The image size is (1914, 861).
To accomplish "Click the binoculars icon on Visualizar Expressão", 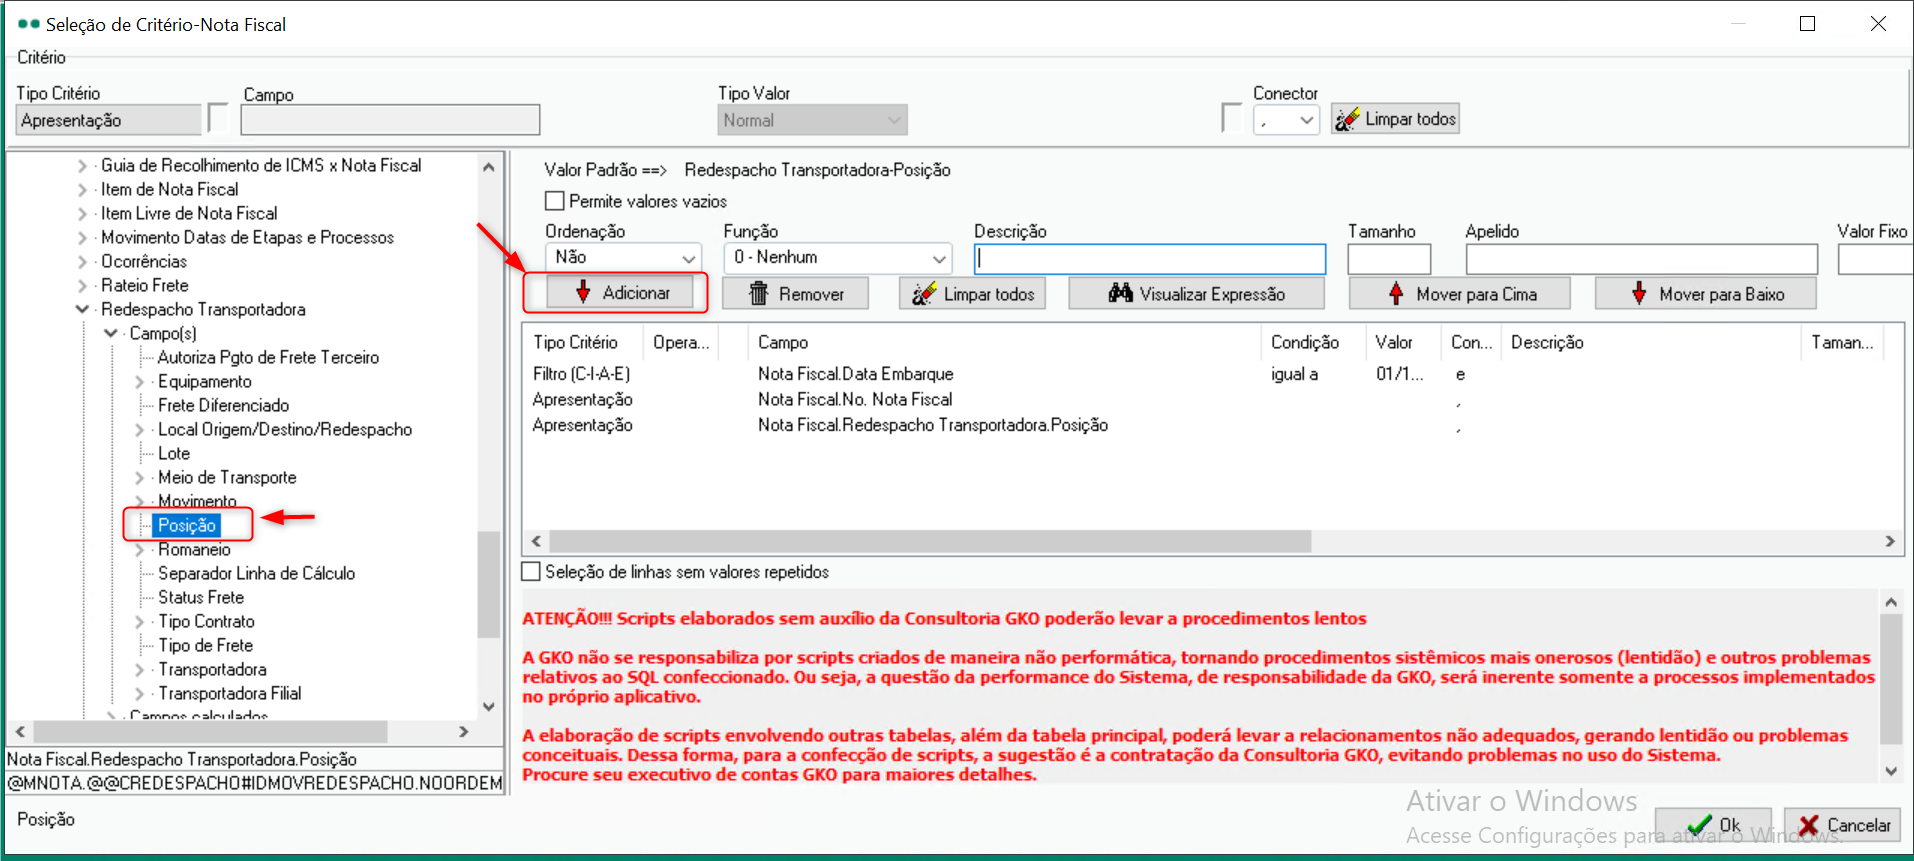I will 1121,293.
